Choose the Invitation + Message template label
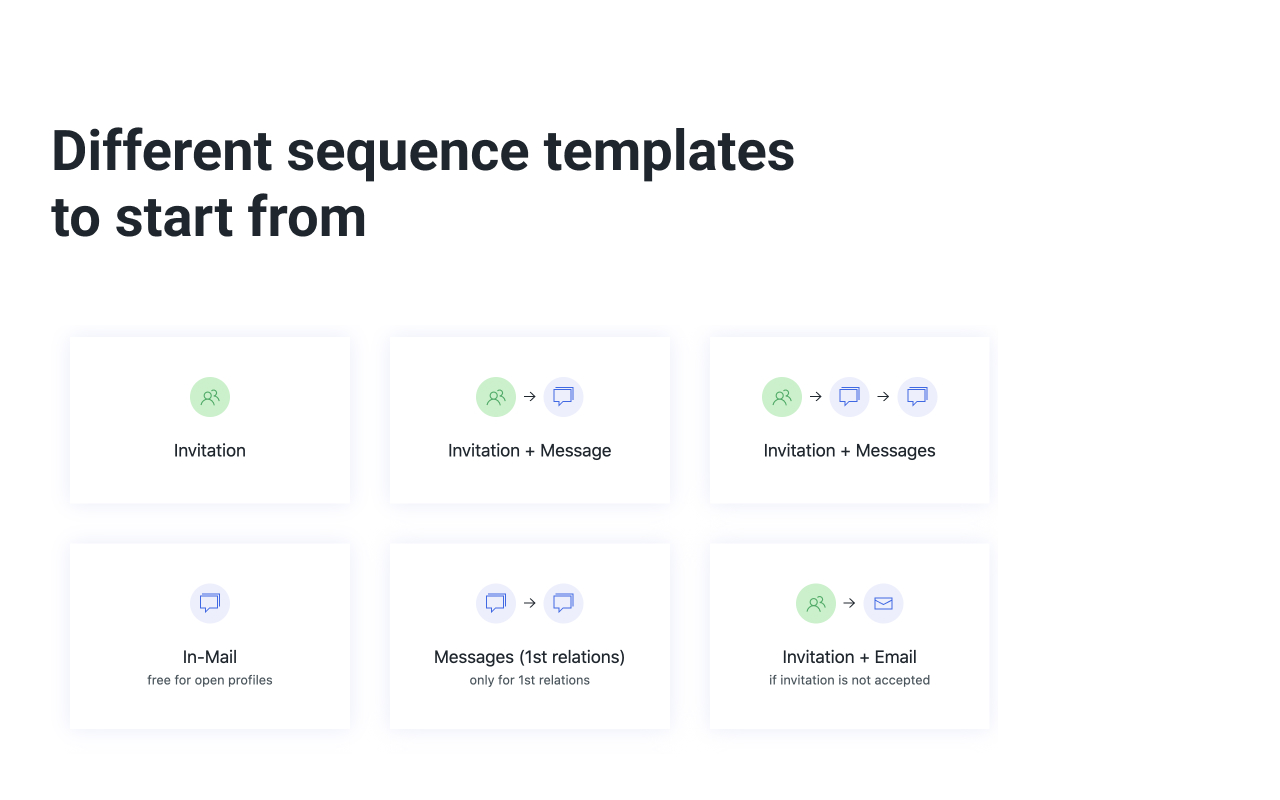Viewport: 1280px width, 800px height. point(529,451)
